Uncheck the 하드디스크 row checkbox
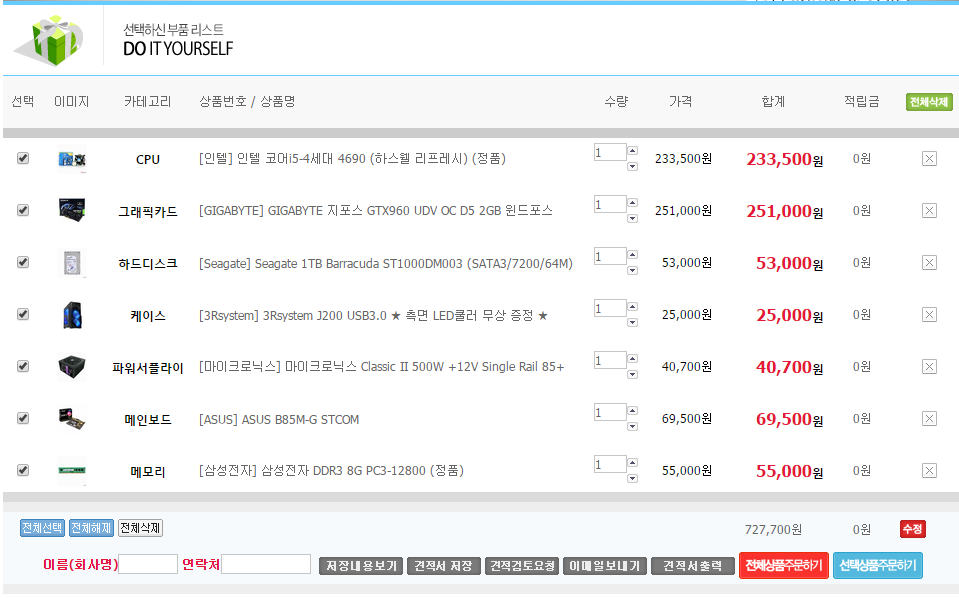This screenshot has height=598, width=959. [x=23, y=262]
